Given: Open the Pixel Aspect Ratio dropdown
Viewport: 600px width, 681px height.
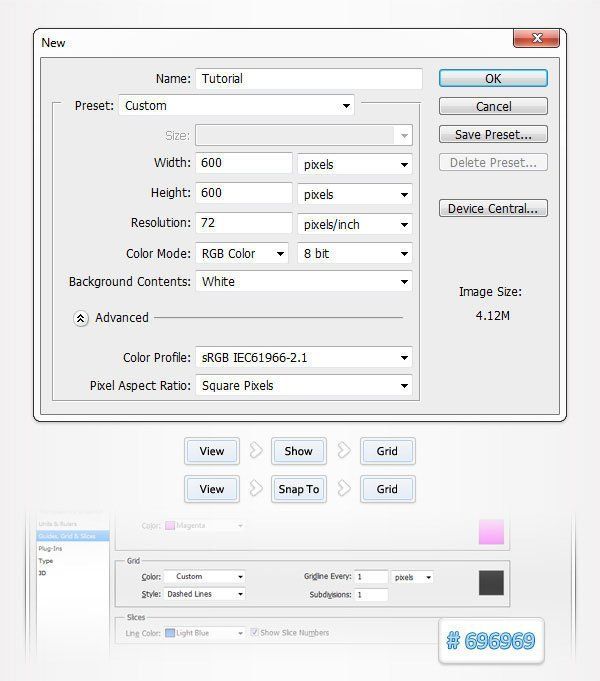Looking at the screenshot, I should point(304,385).
